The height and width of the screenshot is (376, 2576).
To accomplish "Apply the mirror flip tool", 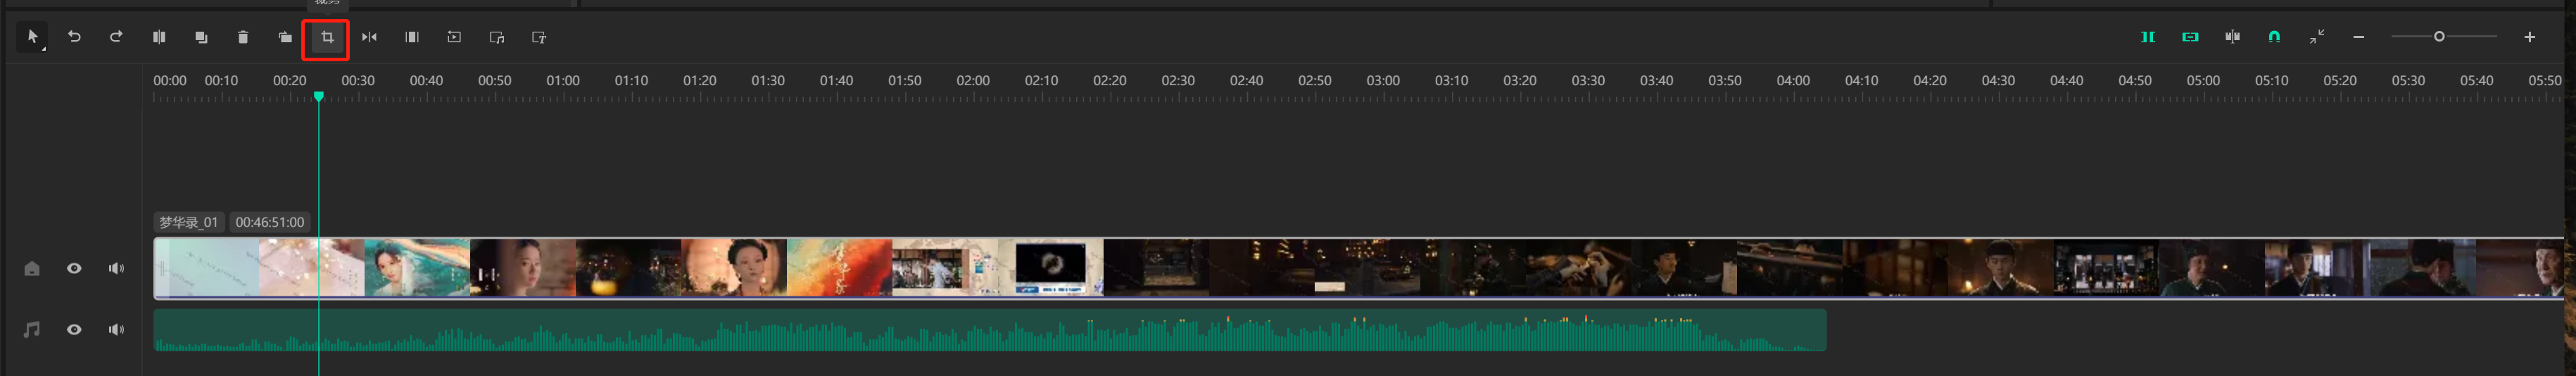I will [x=369, y=37].
